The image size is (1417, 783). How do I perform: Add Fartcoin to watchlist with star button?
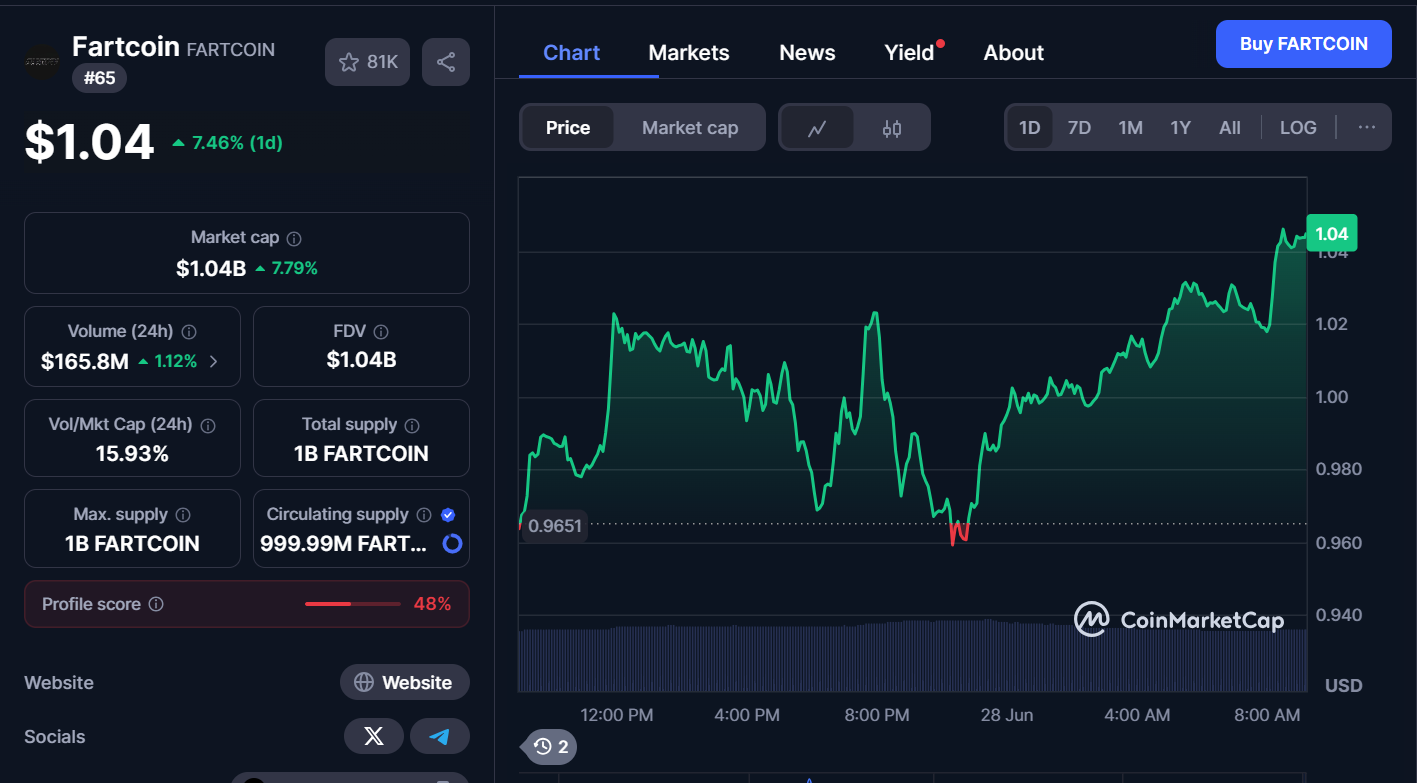click(367, 62)
